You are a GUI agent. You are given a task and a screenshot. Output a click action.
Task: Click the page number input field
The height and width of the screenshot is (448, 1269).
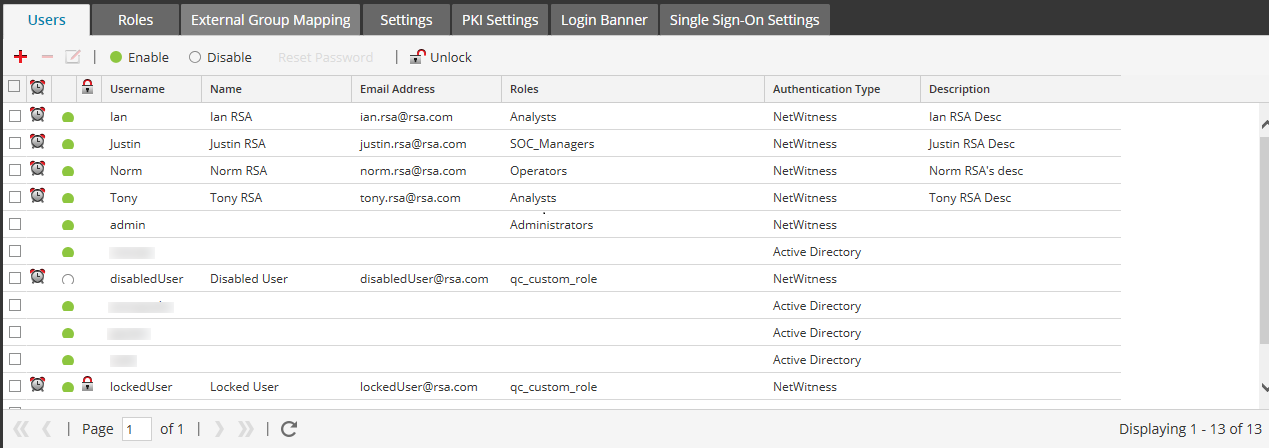137,429
